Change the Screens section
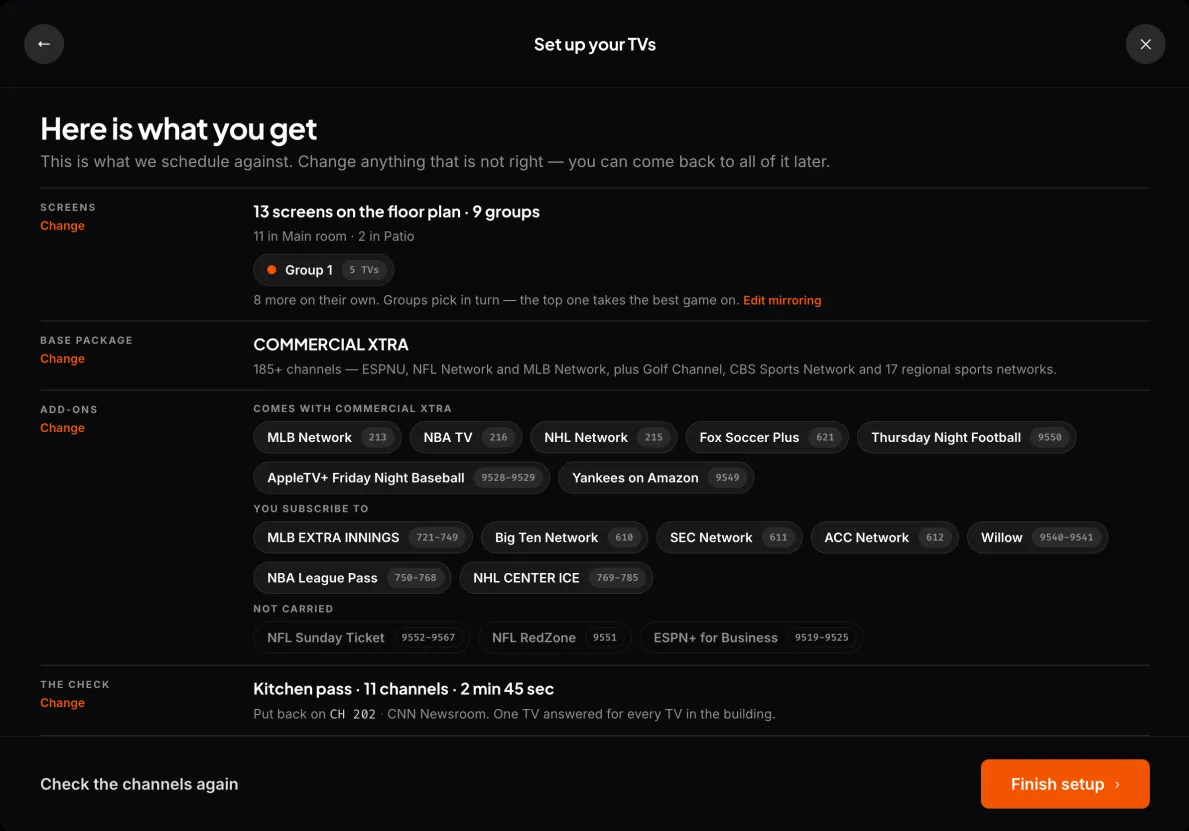Screen dimensions: 1189x831 pyautogui.click(x=62, y=226)
